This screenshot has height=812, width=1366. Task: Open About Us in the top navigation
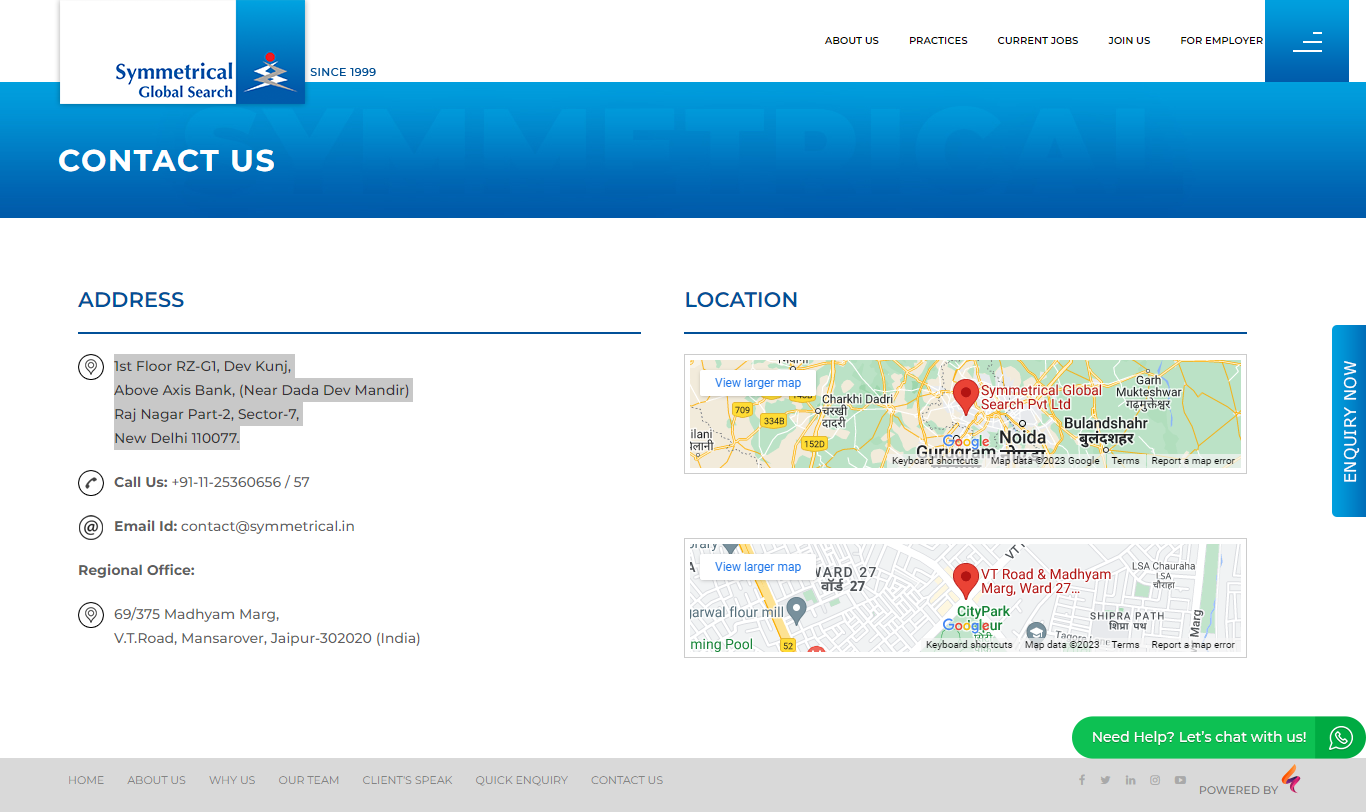tap(852, 41)
